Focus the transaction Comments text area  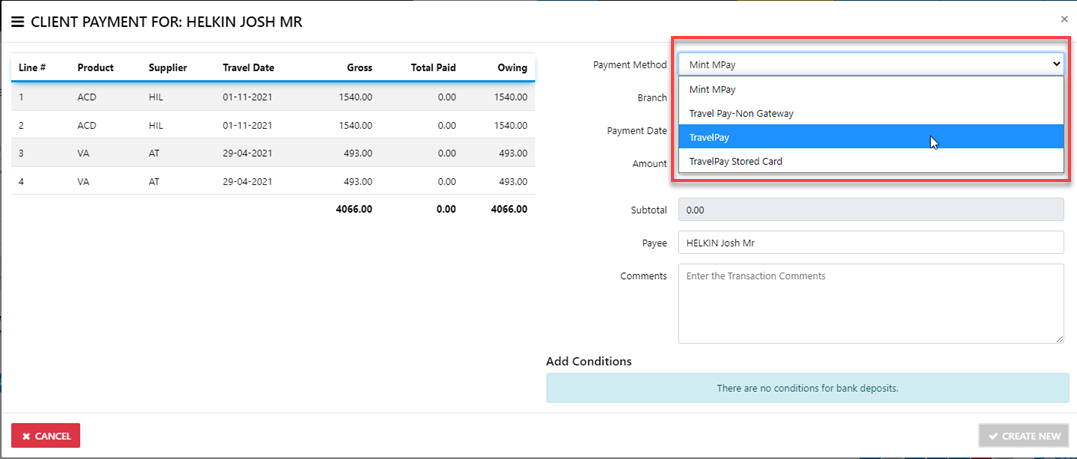pos(870,303)
